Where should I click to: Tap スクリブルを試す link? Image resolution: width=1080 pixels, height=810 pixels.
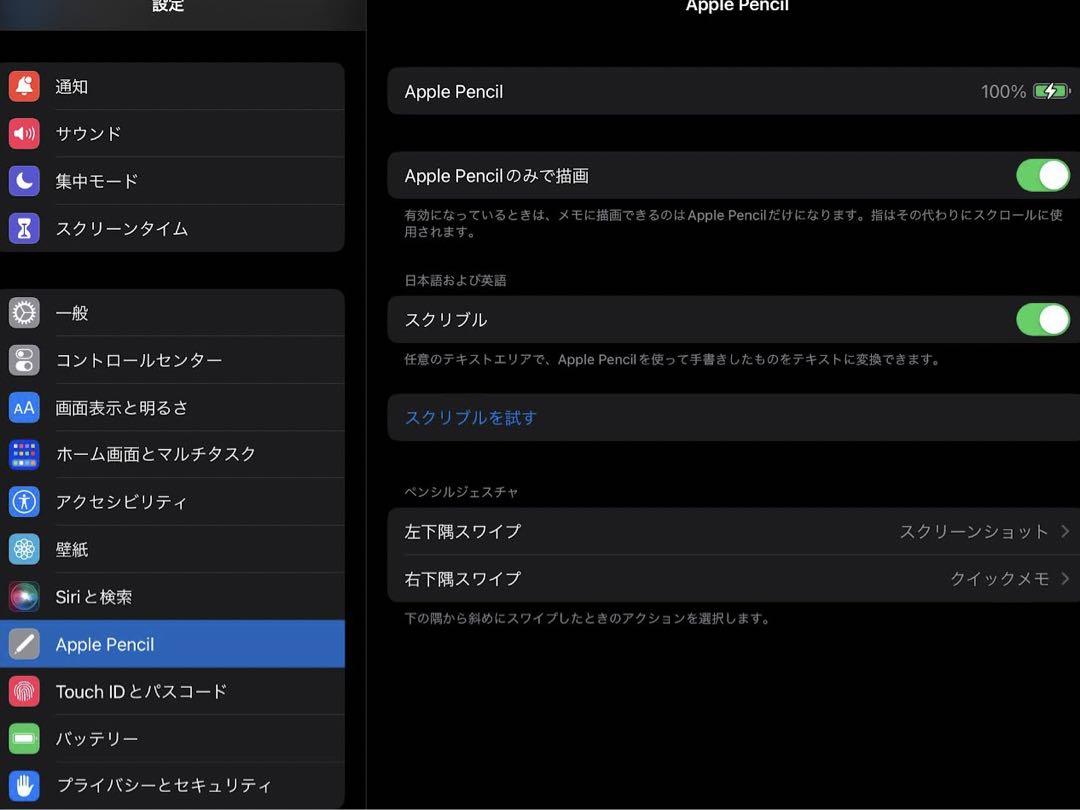(470, 417)
